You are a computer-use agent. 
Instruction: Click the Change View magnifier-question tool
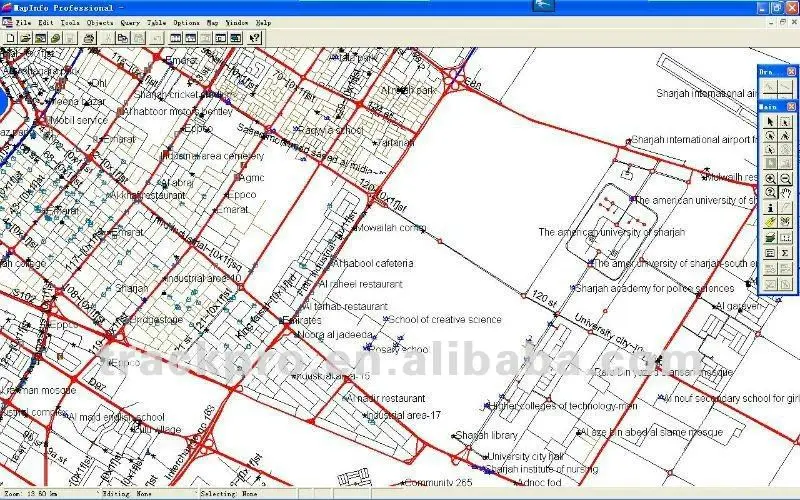(770, 193)
